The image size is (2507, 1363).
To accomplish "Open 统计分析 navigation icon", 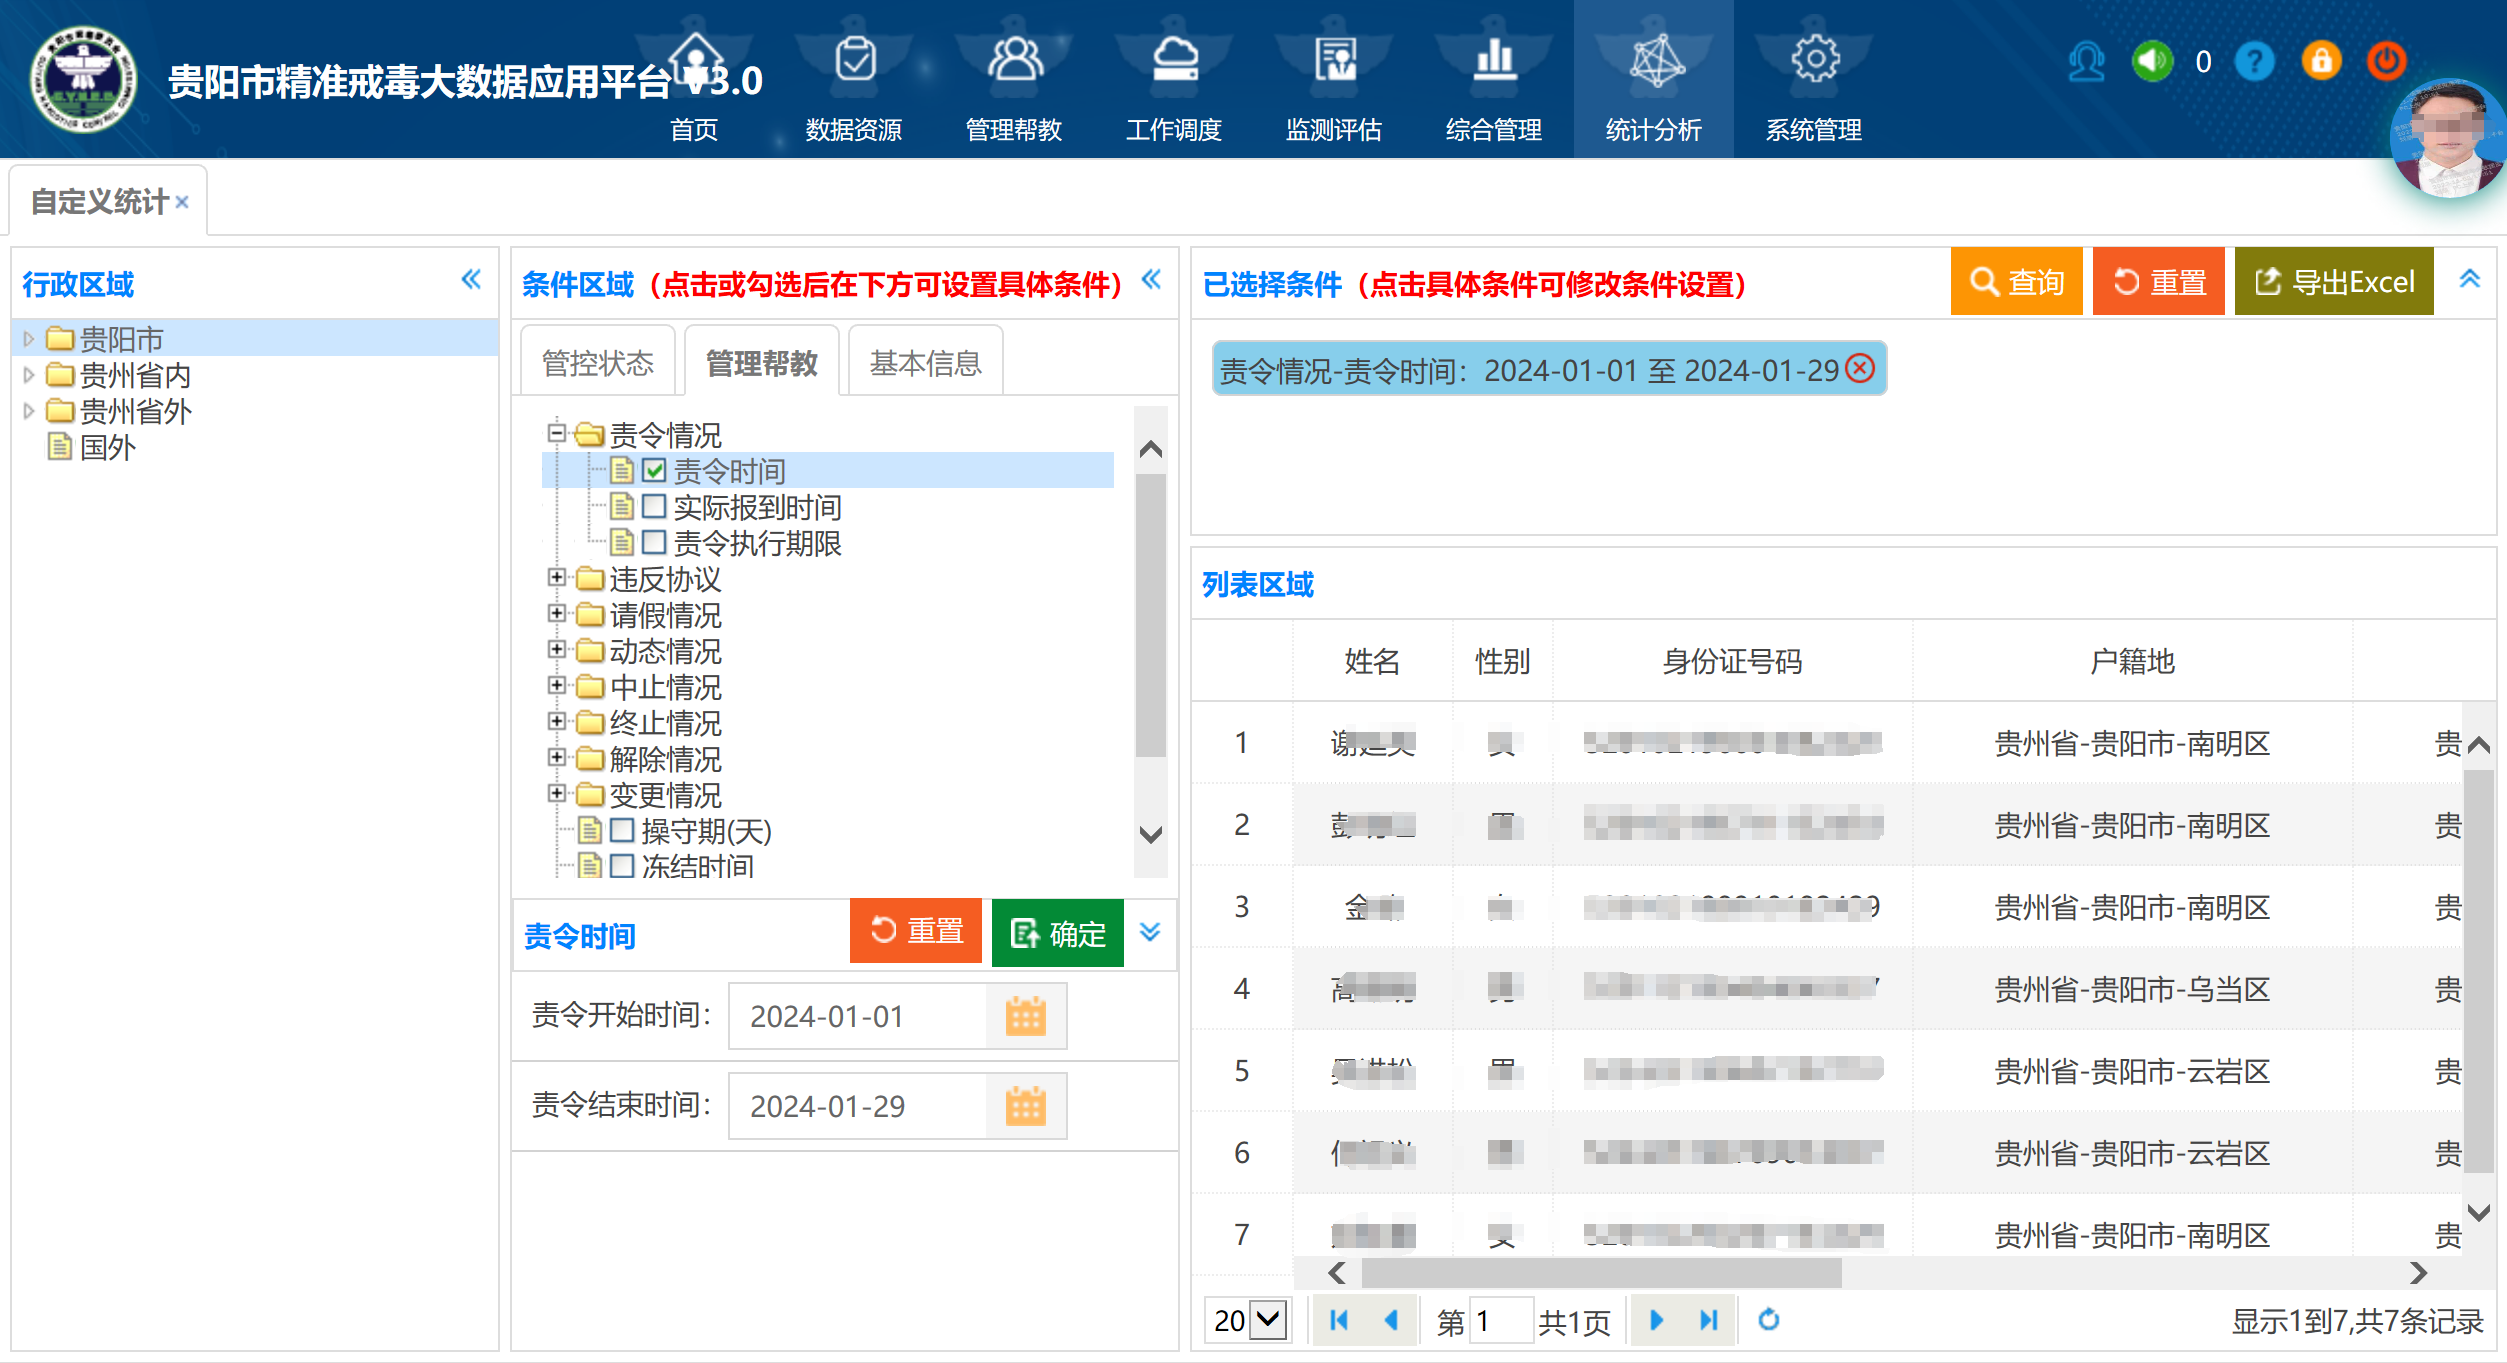I will click(x=1655, y=60).
